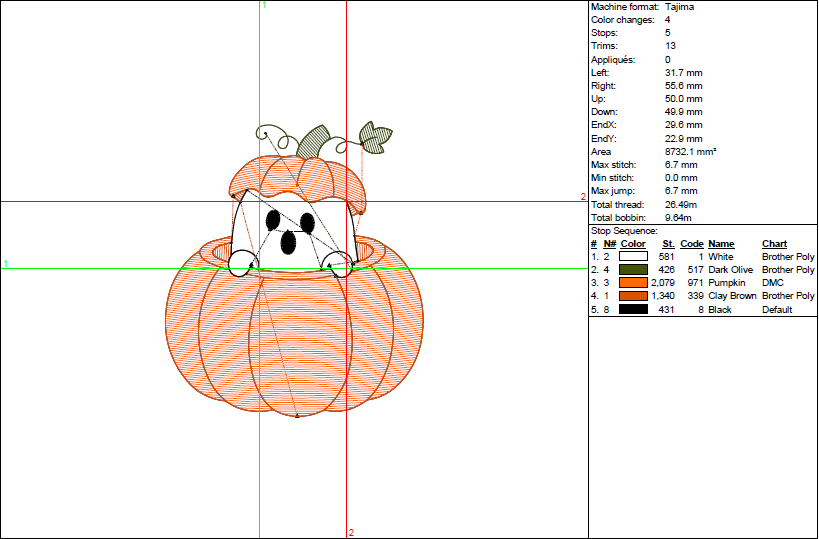
Task: Select the 'Clay Brown' thread name
Action: (x=732, y=296)
